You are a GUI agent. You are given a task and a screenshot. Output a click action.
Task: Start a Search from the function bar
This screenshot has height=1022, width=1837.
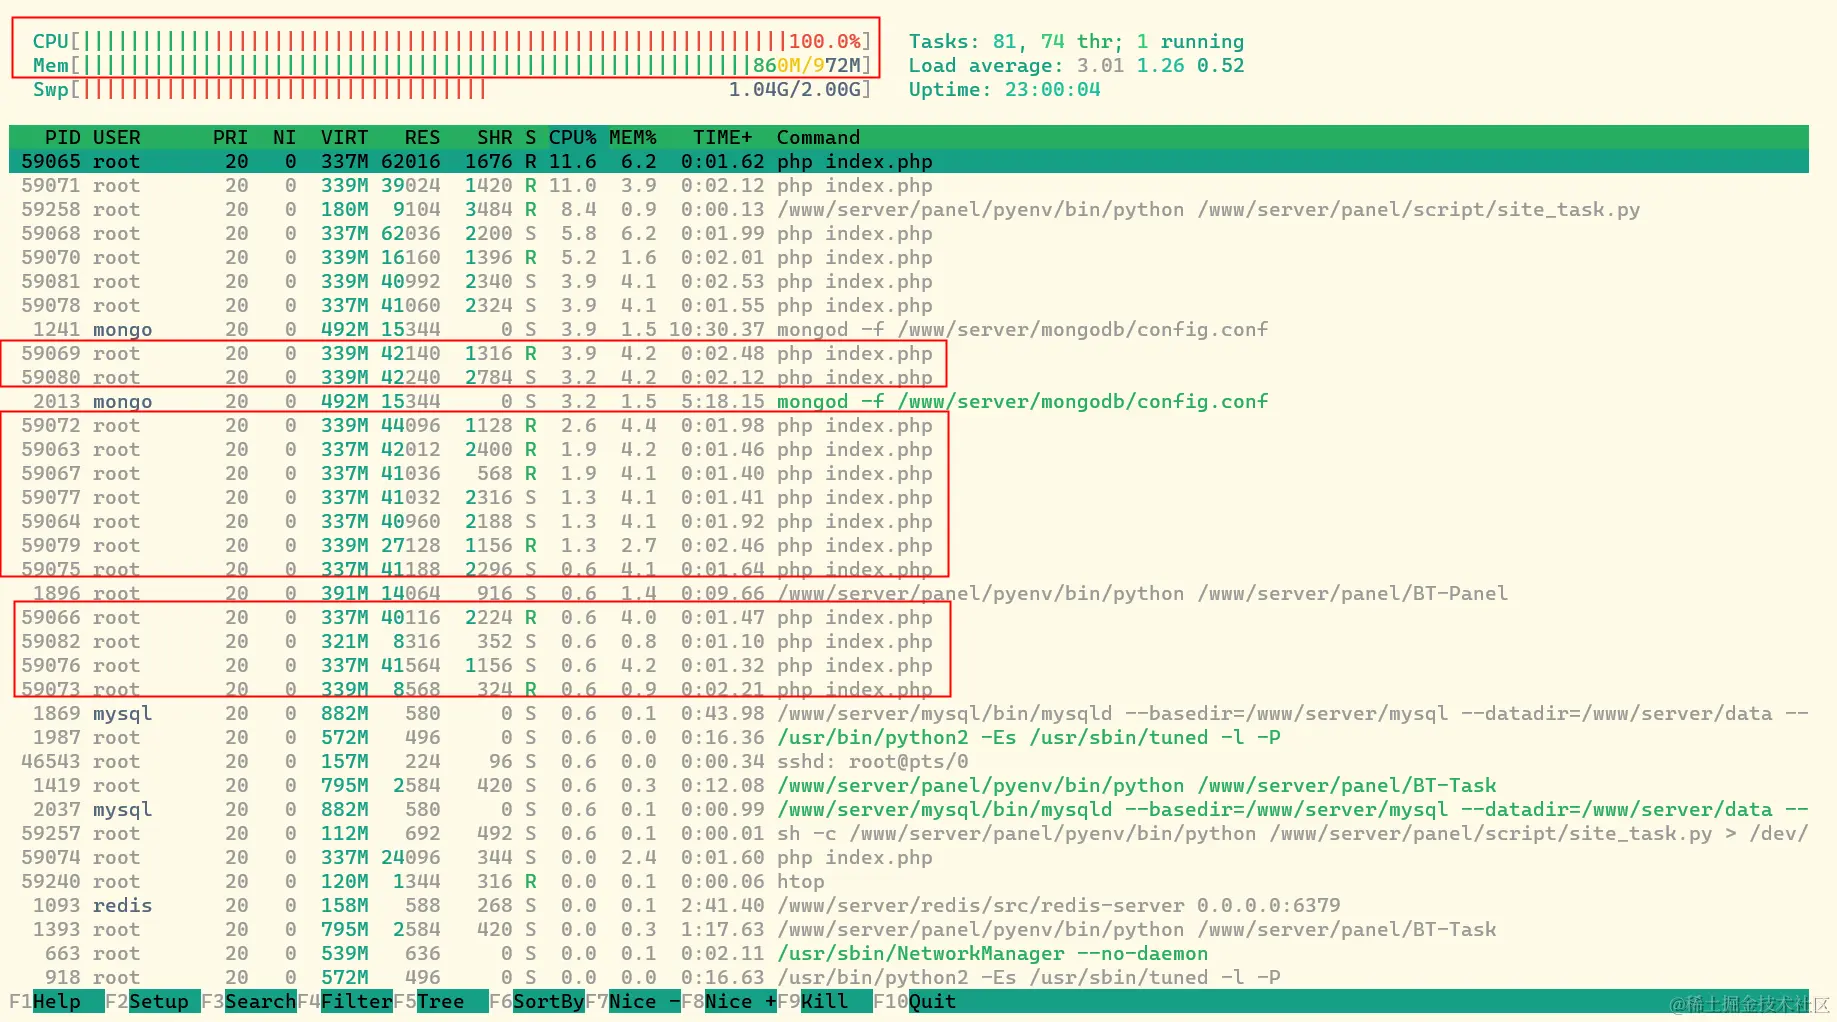249,1001
